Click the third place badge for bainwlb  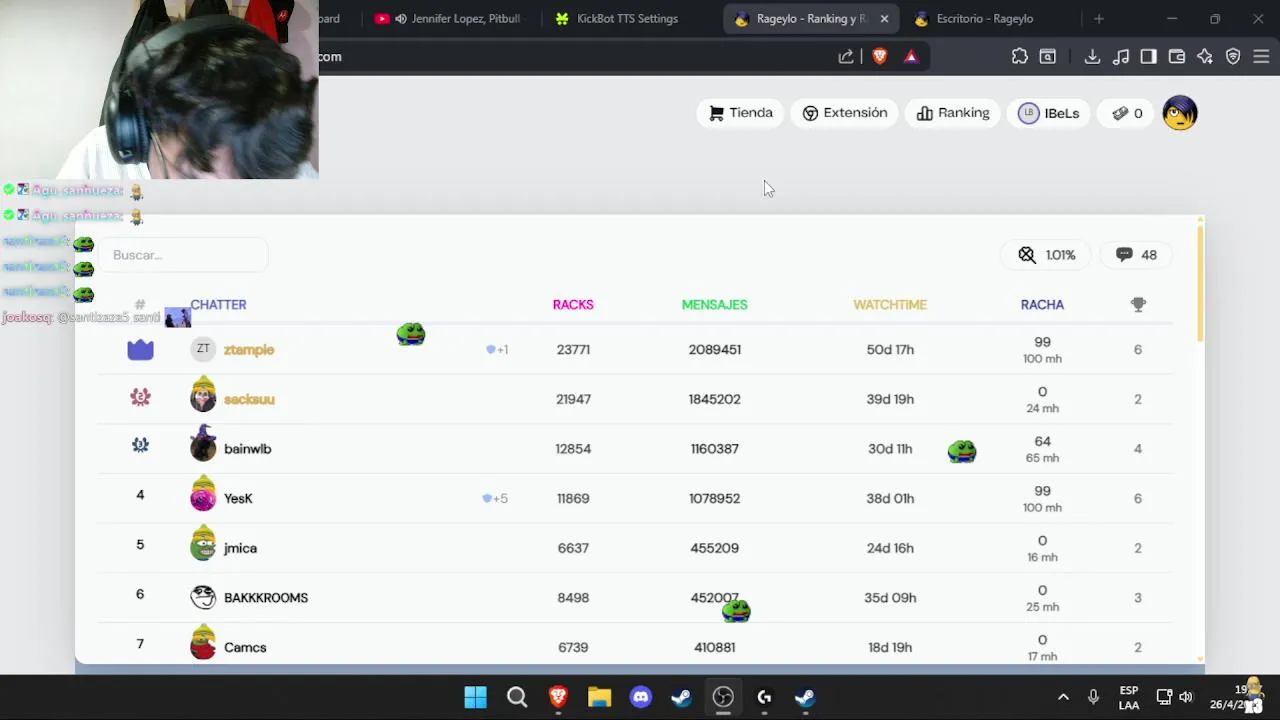(x=140, y=445)
